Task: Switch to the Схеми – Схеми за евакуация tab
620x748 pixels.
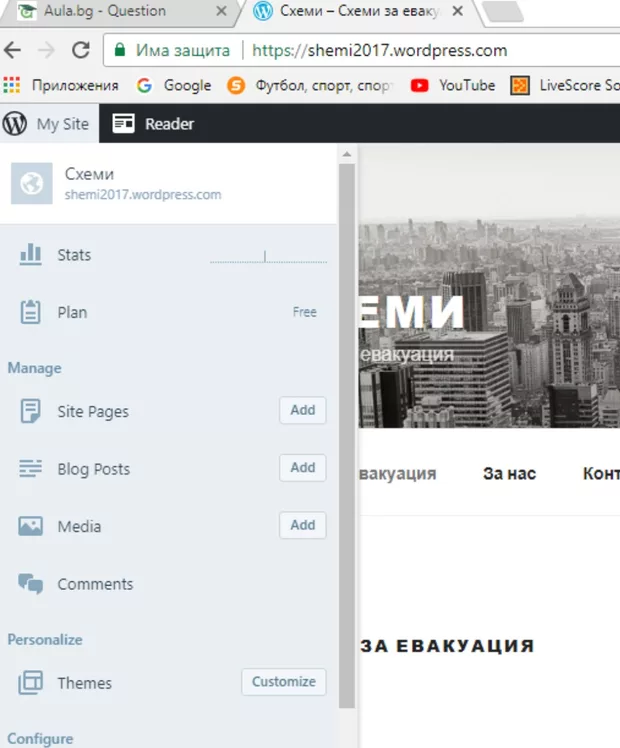Action: click(358, 11)
